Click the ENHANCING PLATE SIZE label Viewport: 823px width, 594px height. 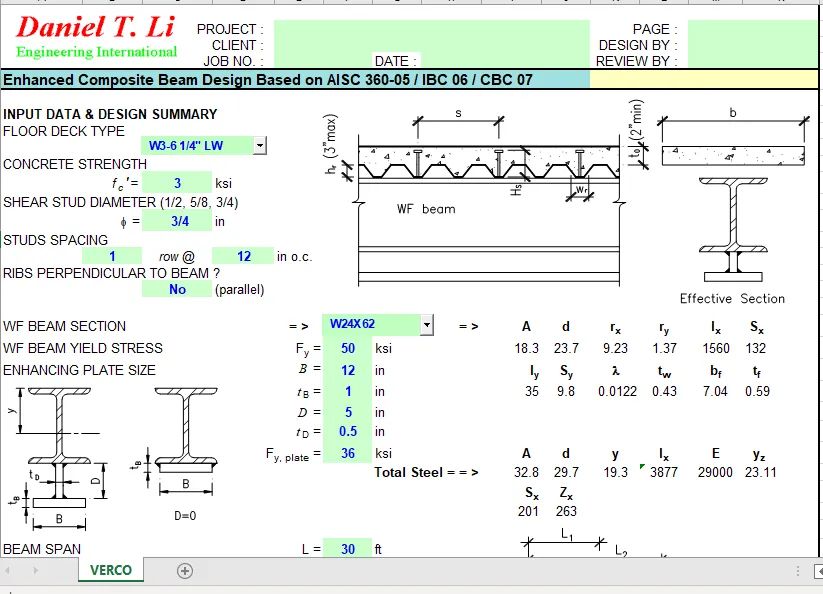(x=79, y=370)
